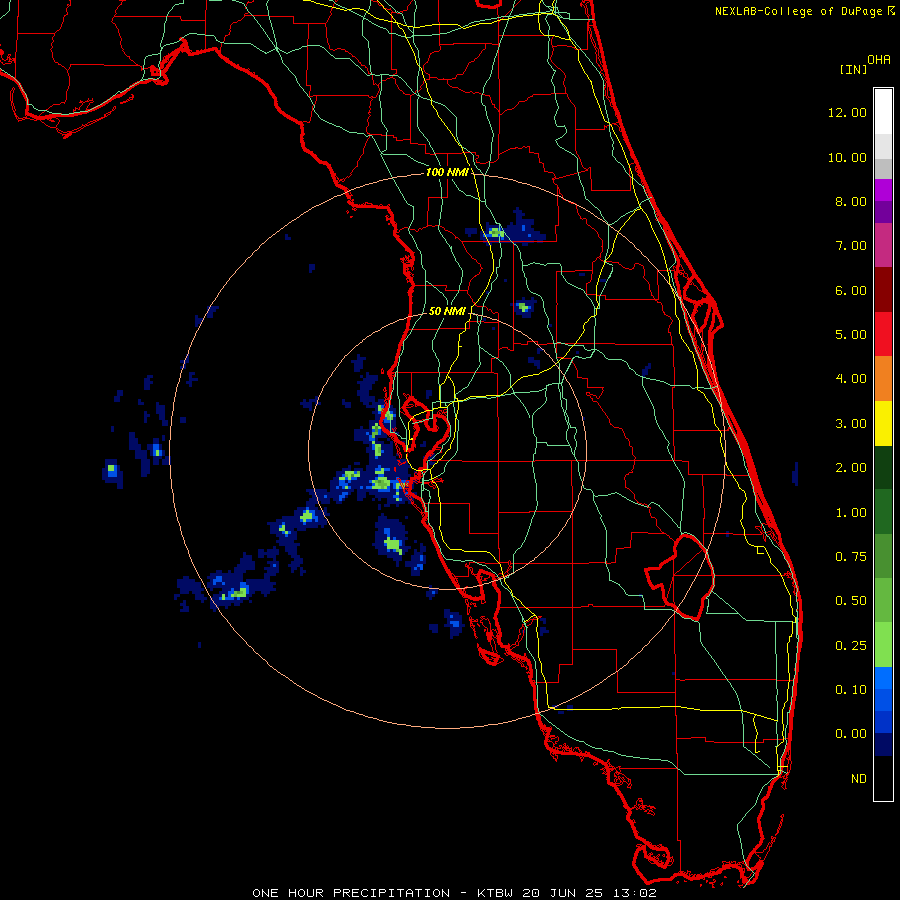The height and width of the screenshot is (900, 900).
Task: Click the yellow 3.00 color band in legend
Action: point(883,423)
